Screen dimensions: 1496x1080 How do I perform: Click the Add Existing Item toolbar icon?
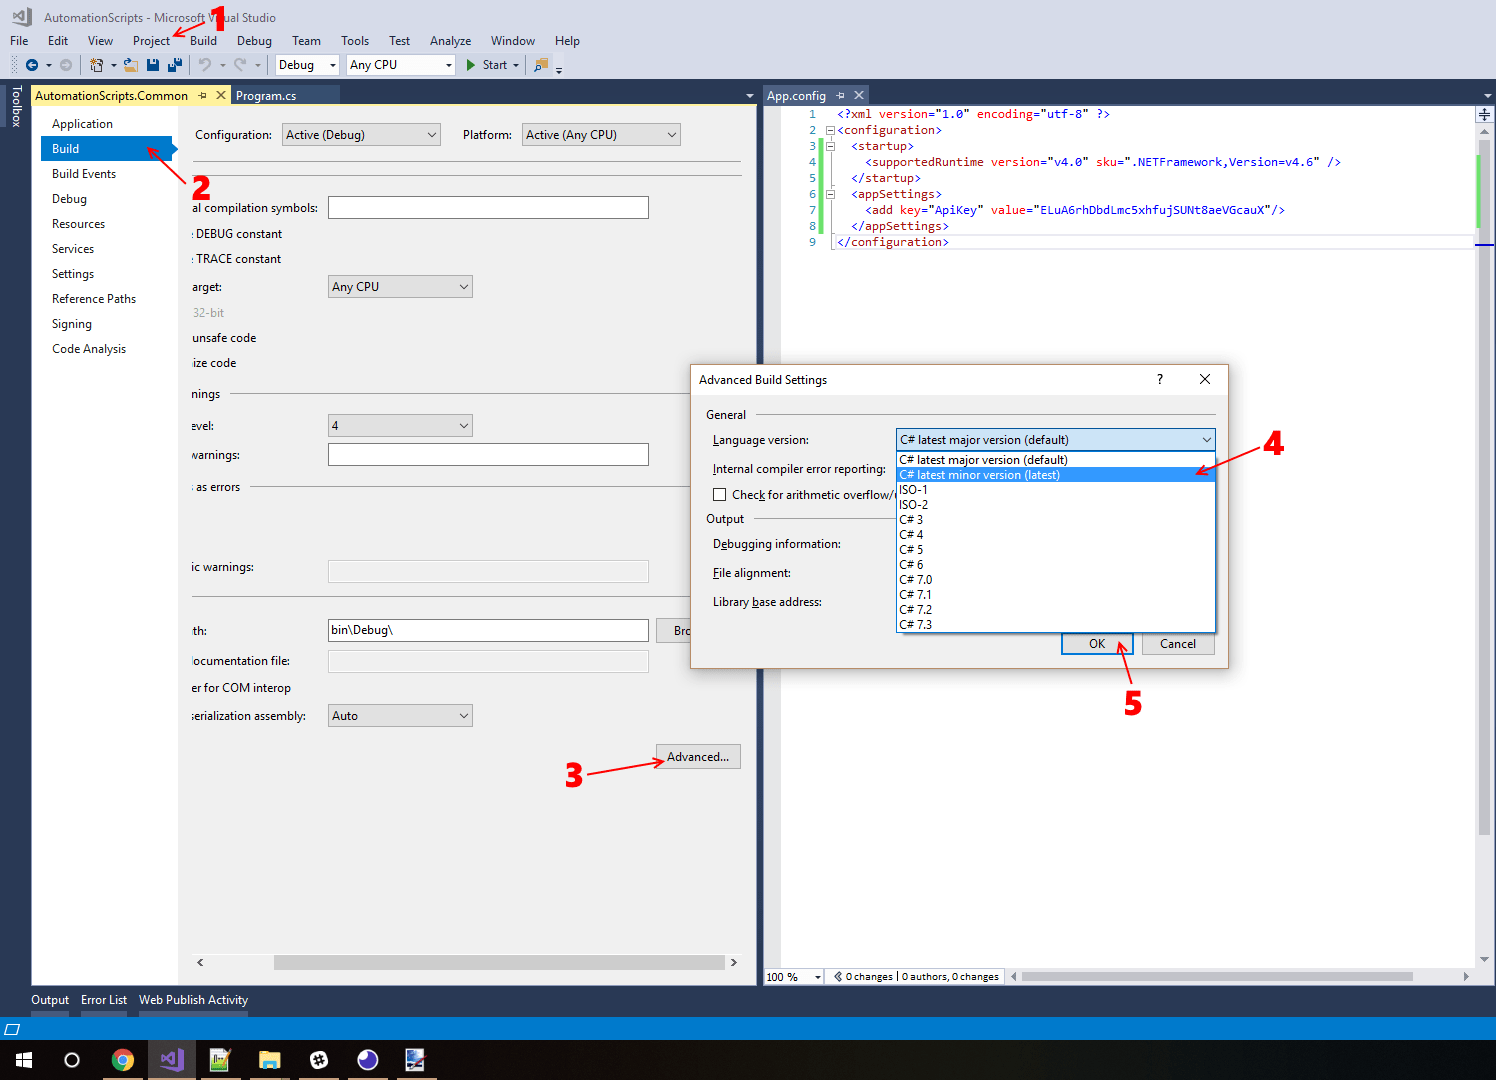coord(131,64)
